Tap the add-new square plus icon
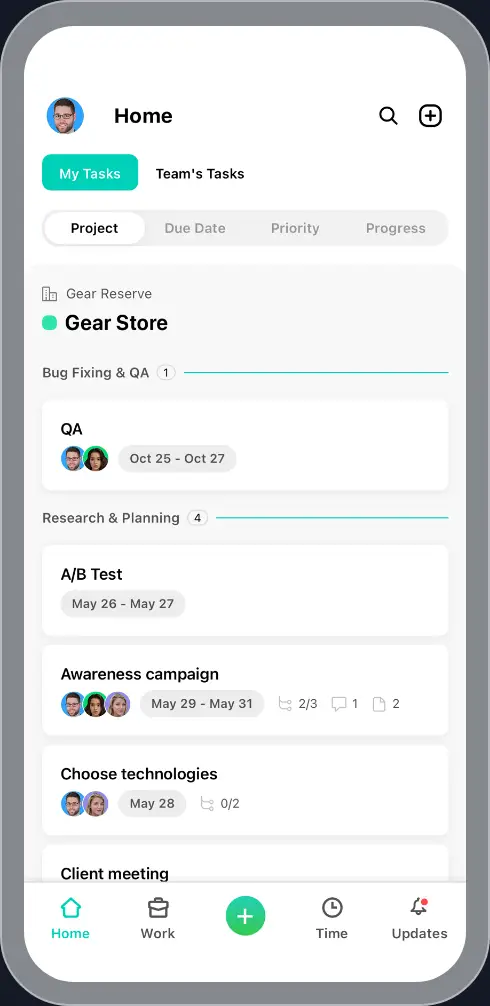490x1006 pixels. (x=430, y=116)
